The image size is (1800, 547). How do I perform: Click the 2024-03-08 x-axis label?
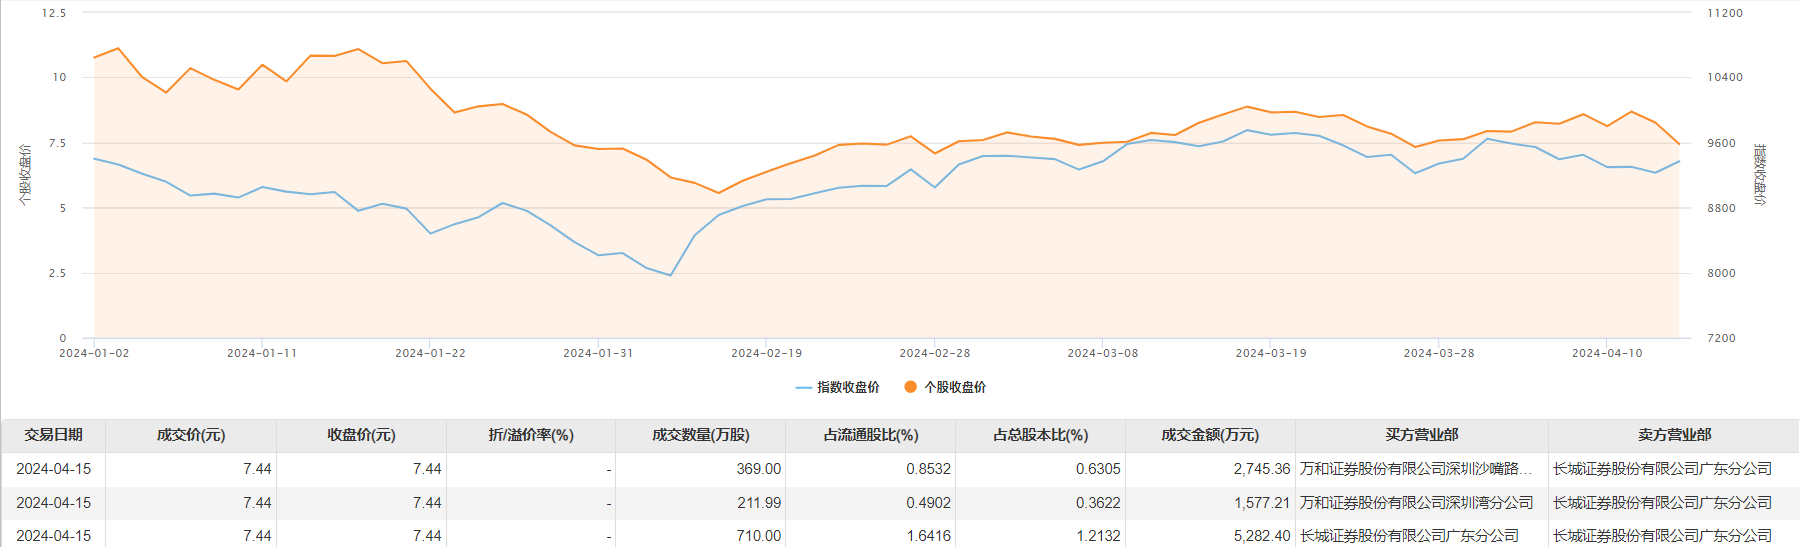tap(1102, 353)
